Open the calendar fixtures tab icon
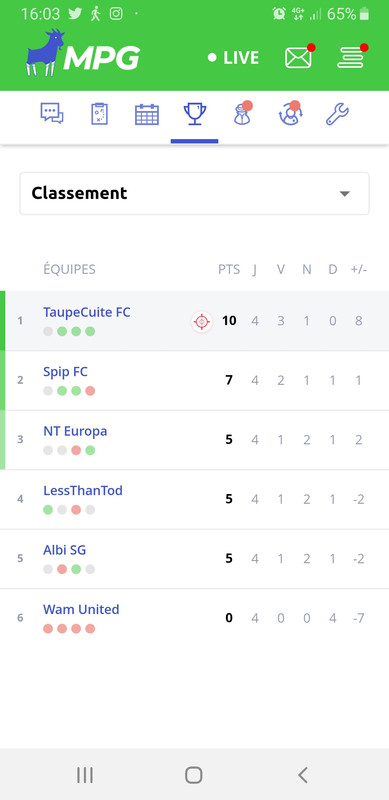Viewport: 389px width, 800px height. 147,114
